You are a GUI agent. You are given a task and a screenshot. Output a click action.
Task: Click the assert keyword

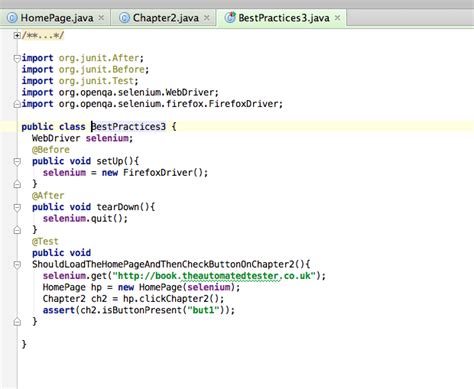(59, 310)
